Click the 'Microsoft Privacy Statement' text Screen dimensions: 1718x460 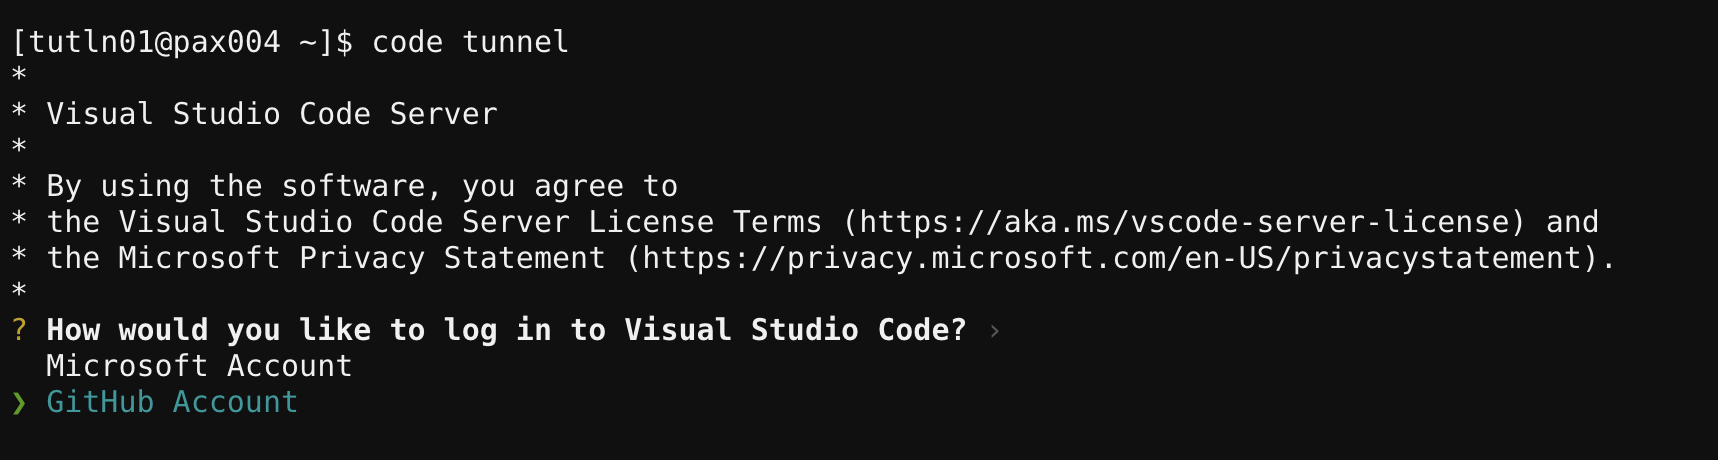click(x=362, y=258)
